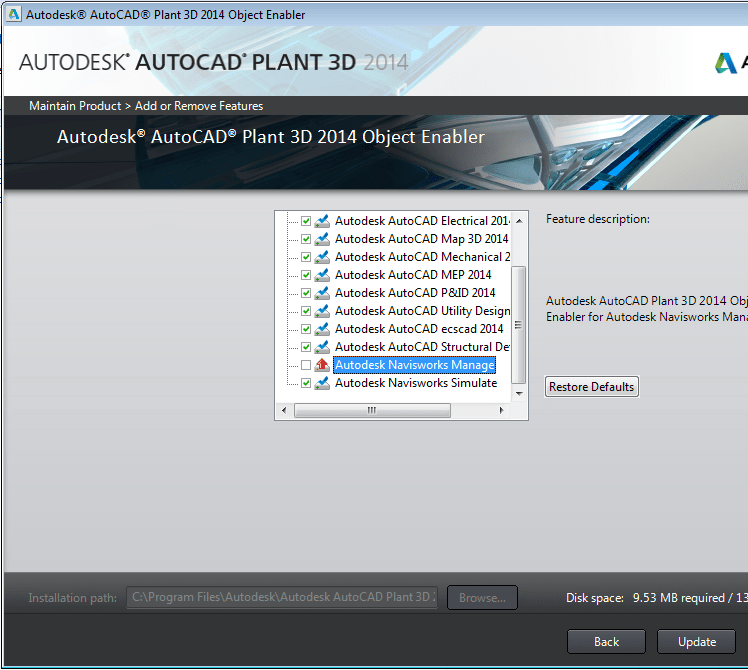Select Autodesk Navisworks Simulate row text
Viewport: 748px width, 670px height.
click(x=416, y=383)
